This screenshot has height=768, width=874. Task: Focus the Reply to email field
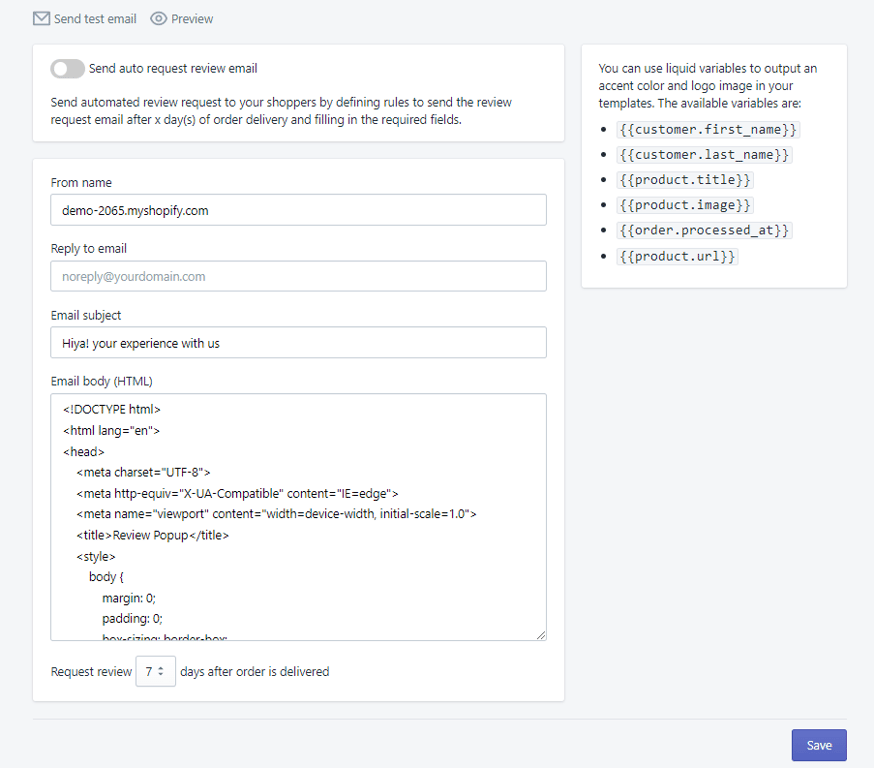coord(298,276)
